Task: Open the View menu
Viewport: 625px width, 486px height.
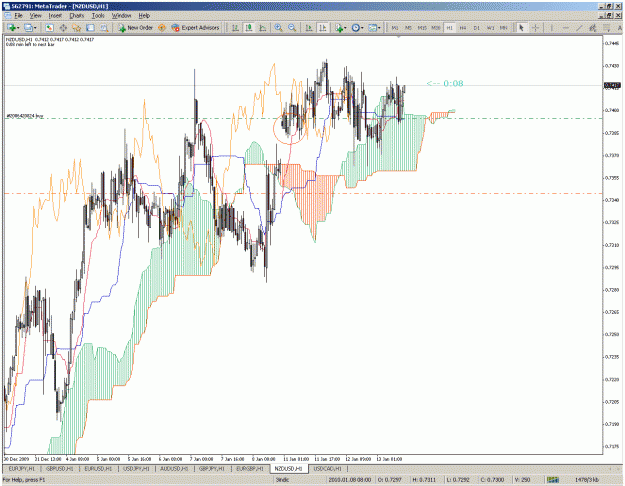Action: 35,16
